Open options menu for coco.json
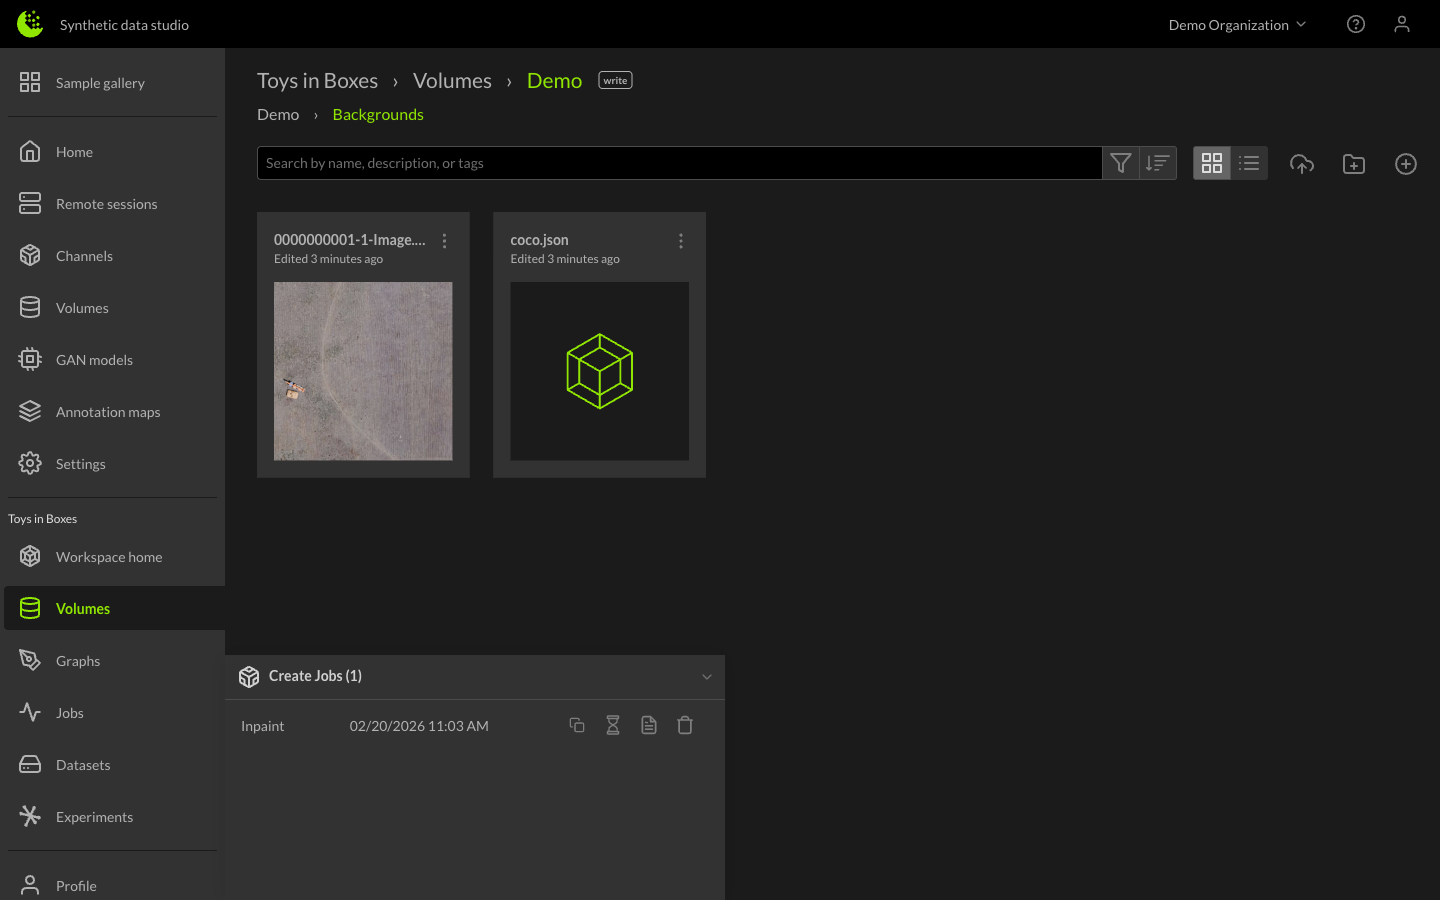The height and width of the screenshot is (900, 1440). point(681,241)
